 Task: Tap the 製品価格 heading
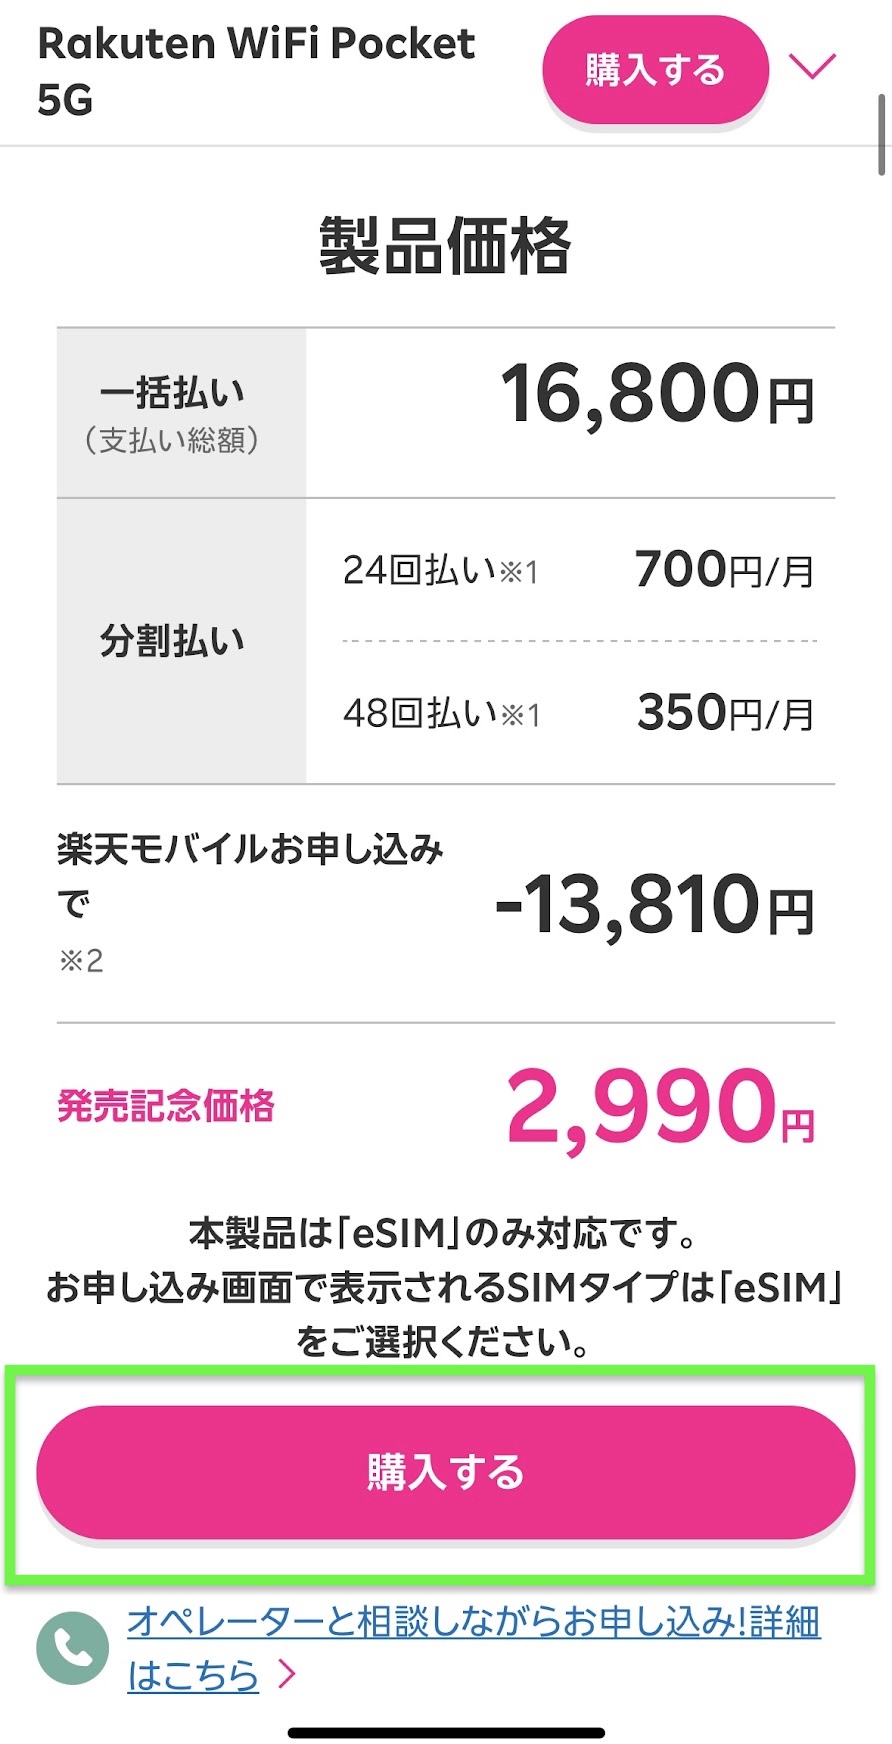tap(445, 246)
